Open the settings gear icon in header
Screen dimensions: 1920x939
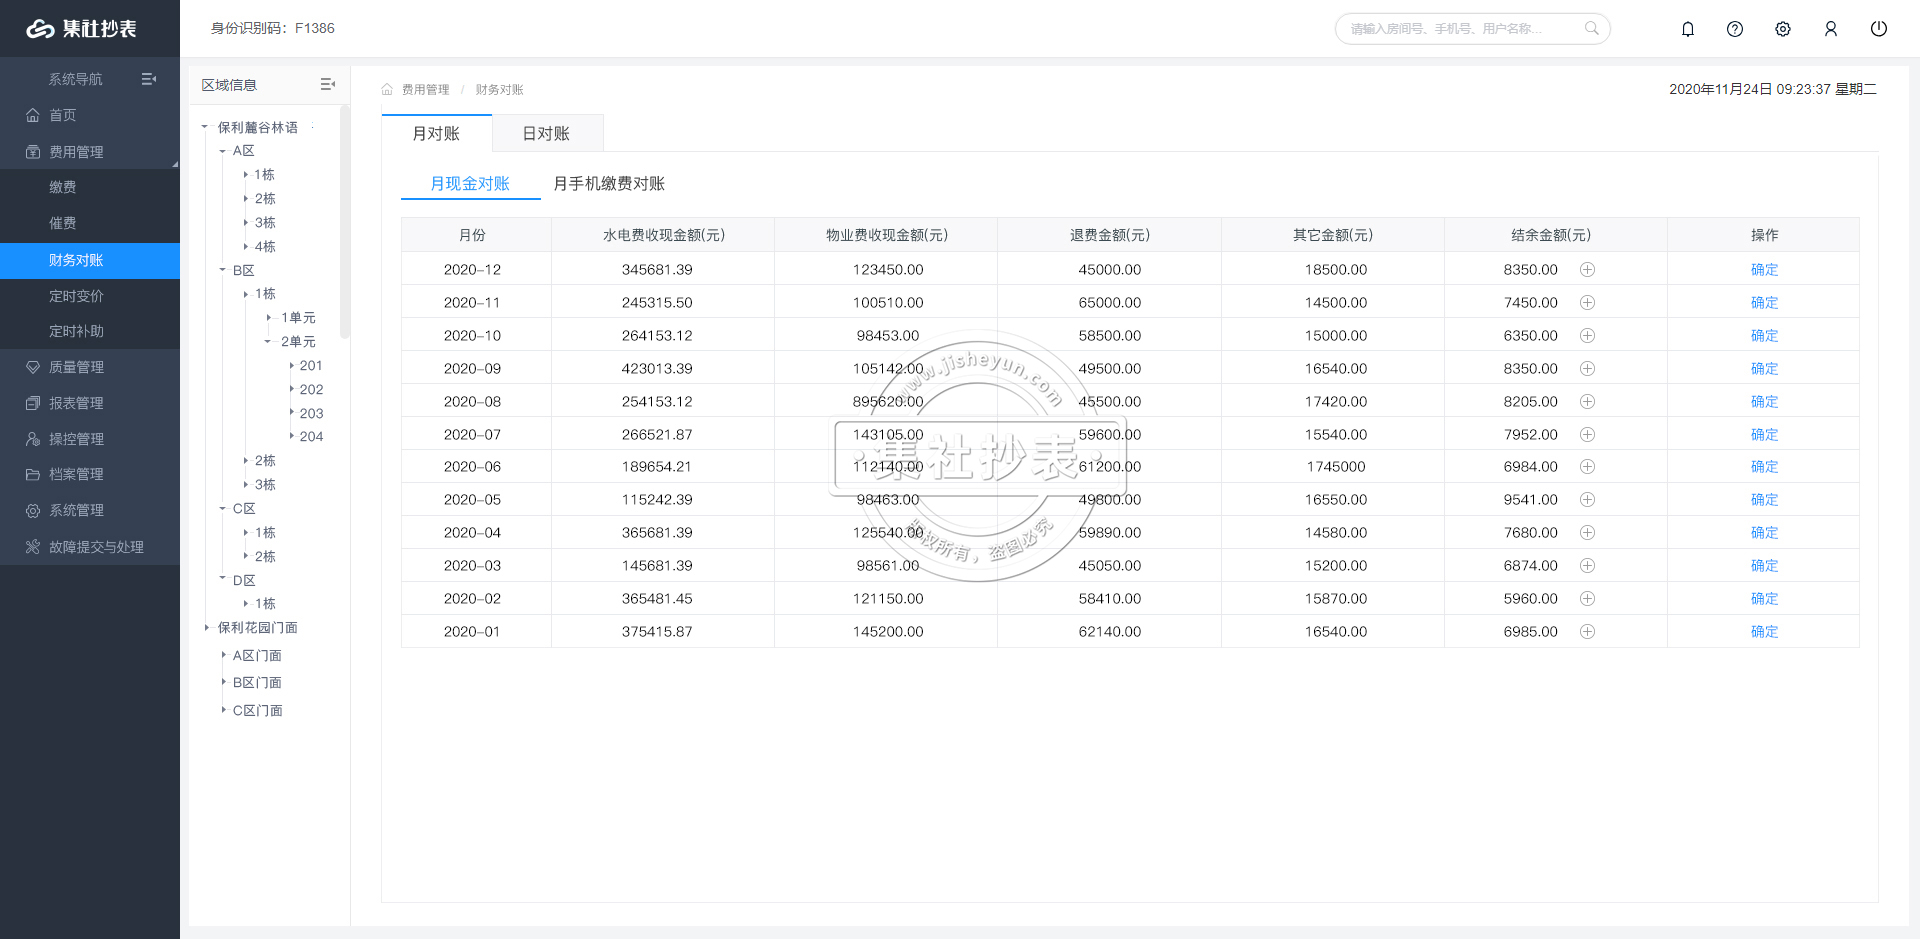click(x=1783, y=29)
